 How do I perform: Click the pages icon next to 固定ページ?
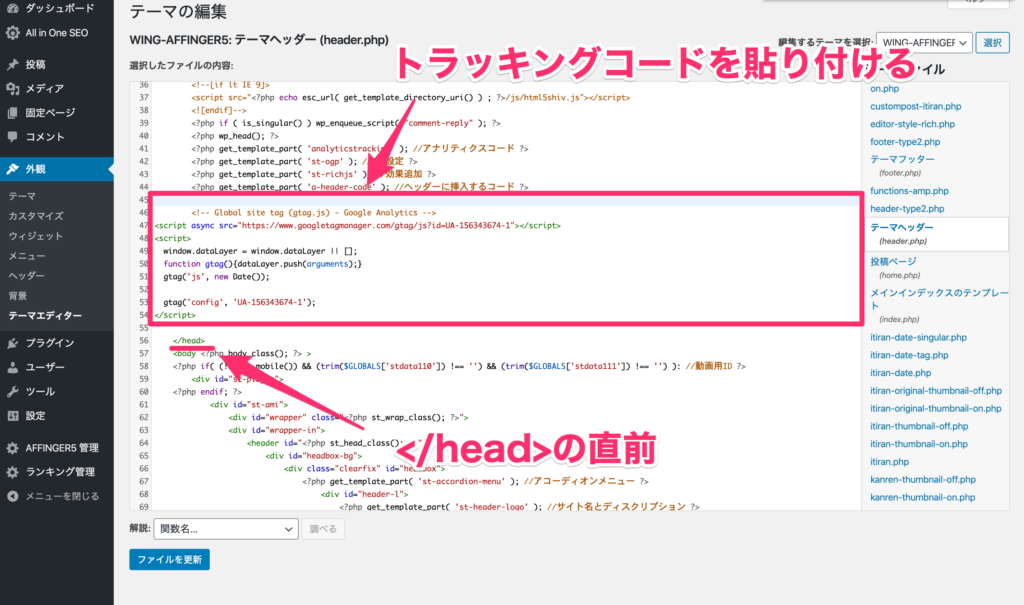pyautogui.click(x=12, y=112)
